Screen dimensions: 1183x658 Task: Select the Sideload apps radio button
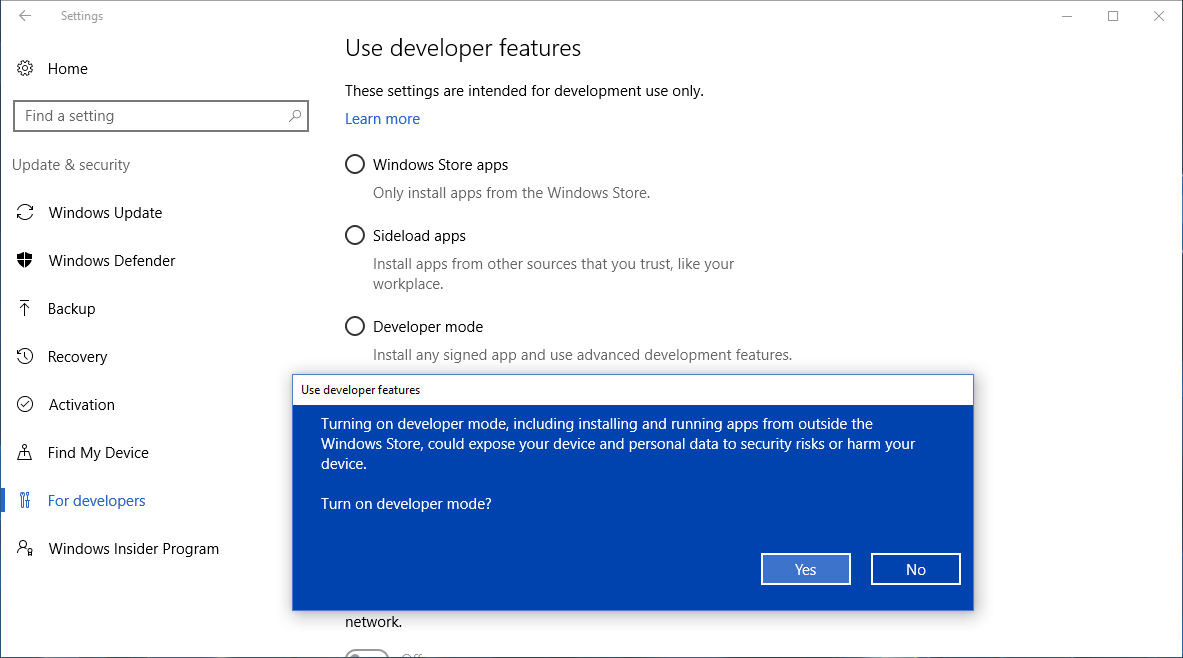click(355, 235)
